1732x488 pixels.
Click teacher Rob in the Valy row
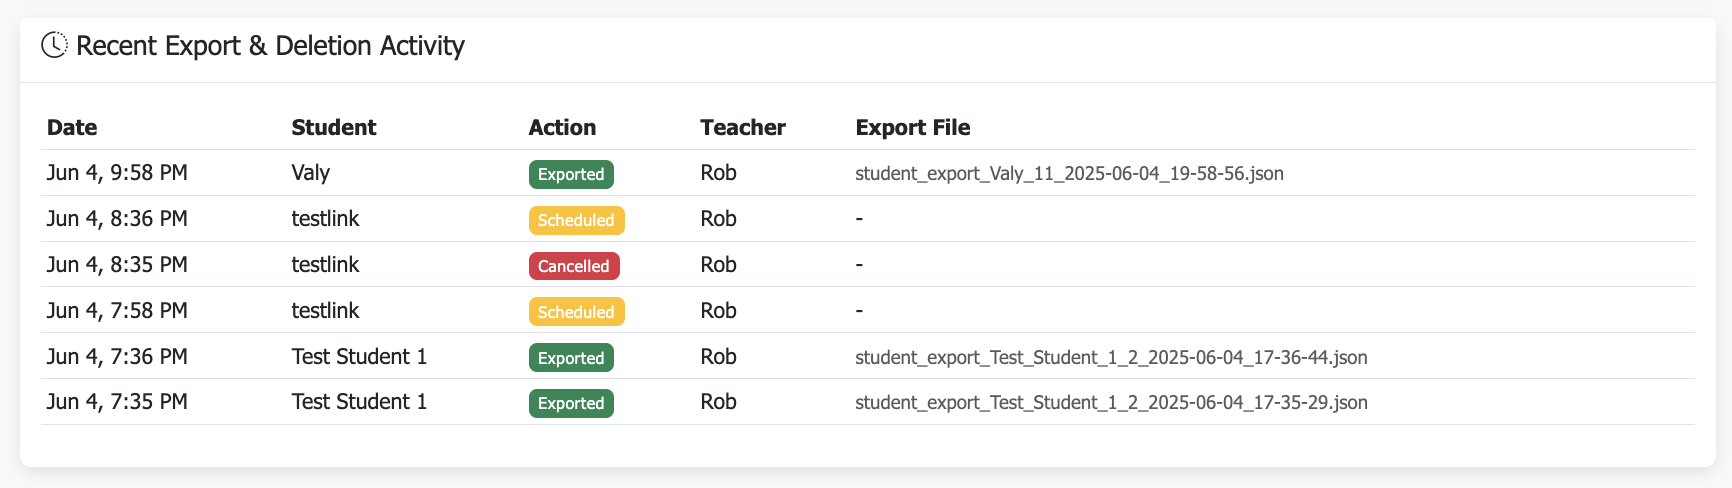tap(718, 173)
